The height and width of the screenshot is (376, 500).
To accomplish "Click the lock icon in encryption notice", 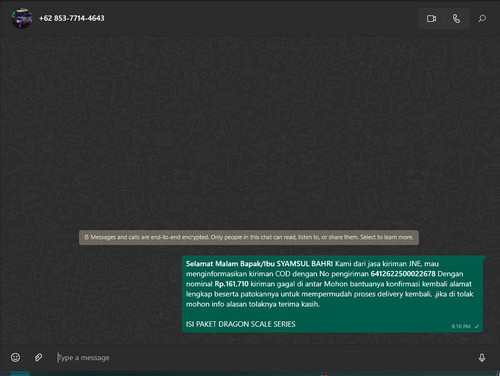I will click(x=86, y=237).
